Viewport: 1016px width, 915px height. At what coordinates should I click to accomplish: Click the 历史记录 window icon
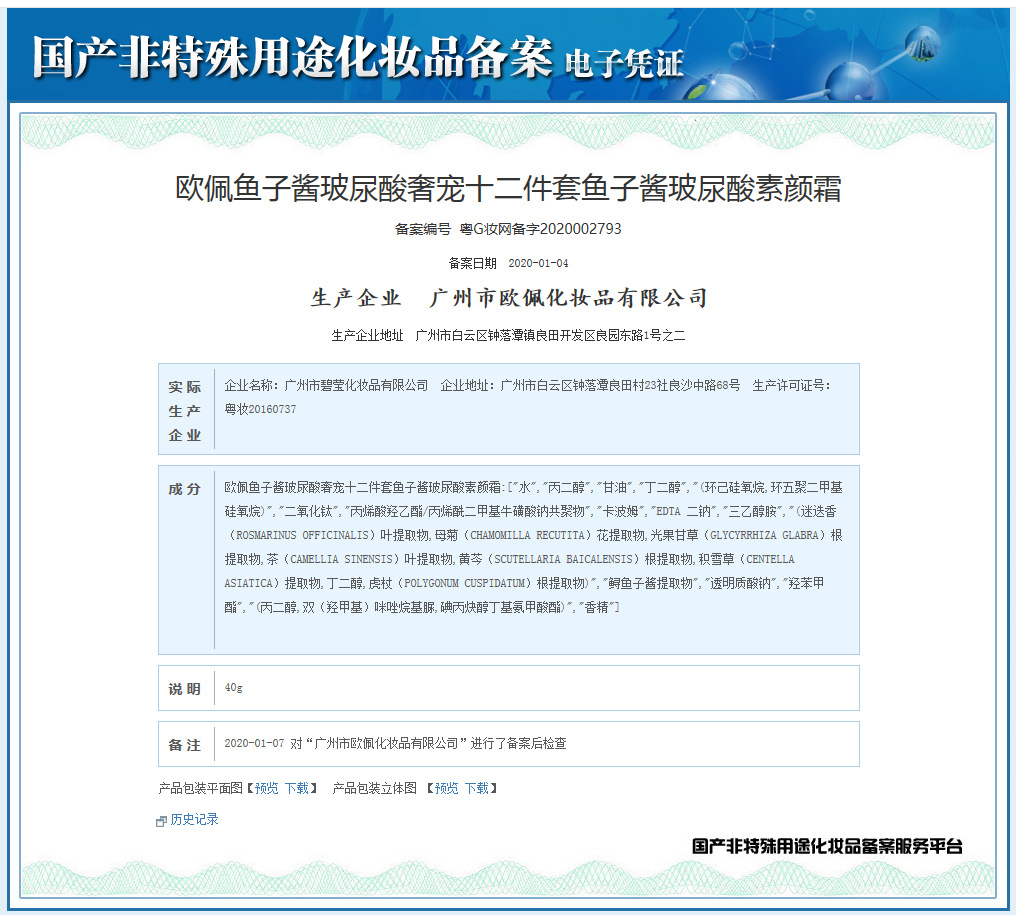[161, 821]
